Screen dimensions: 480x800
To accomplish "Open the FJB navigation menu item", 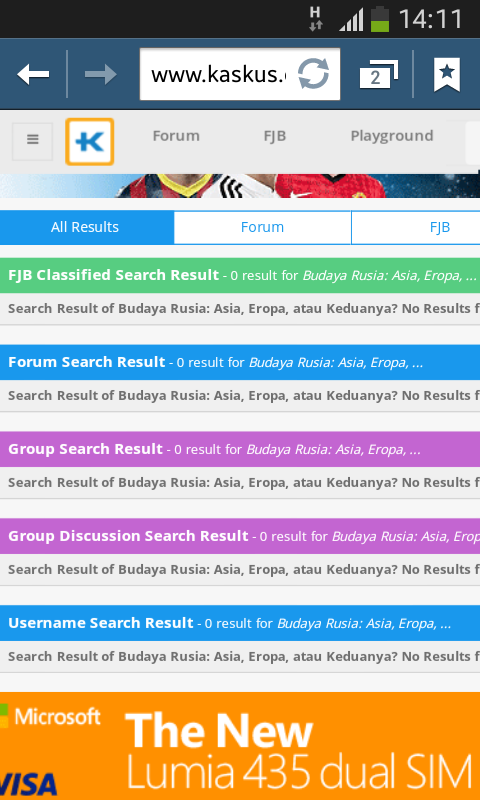I will 275,136.
